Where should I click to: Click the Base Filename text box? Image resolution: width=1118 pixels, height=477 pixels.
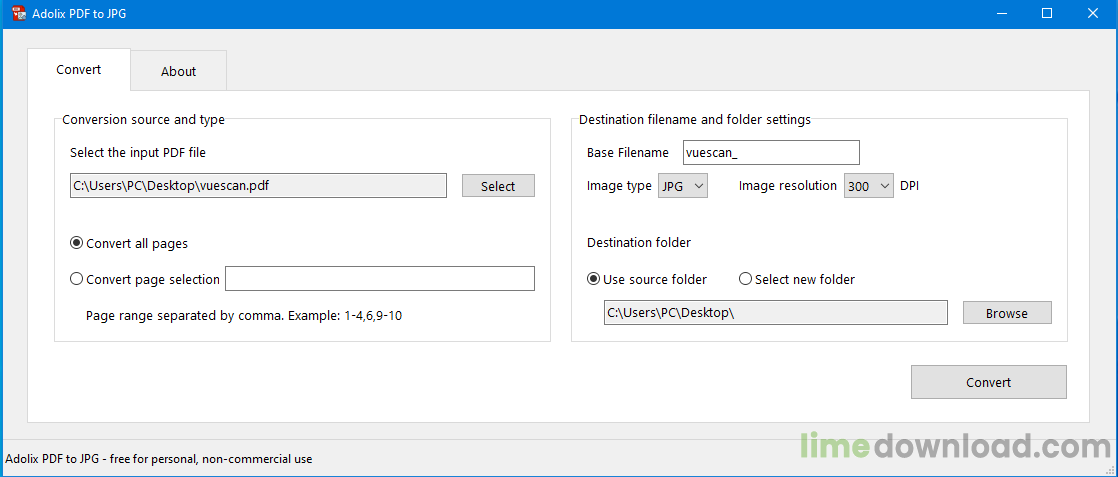click(771, 153)
